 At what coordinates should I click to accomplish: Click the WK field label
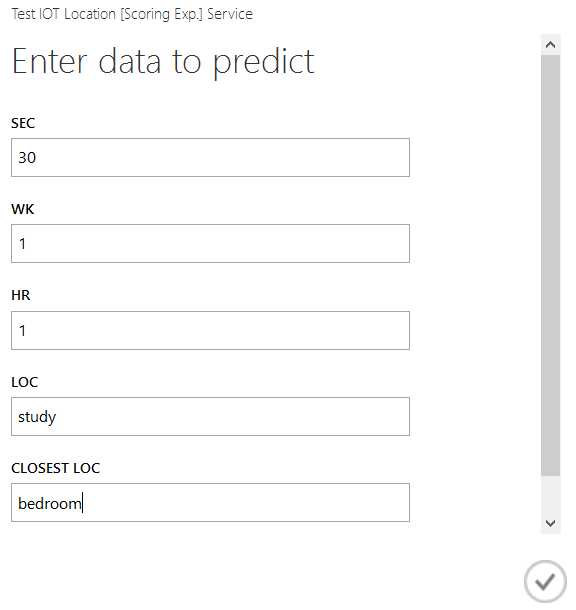pyautogui.click(x=23, y=209)
